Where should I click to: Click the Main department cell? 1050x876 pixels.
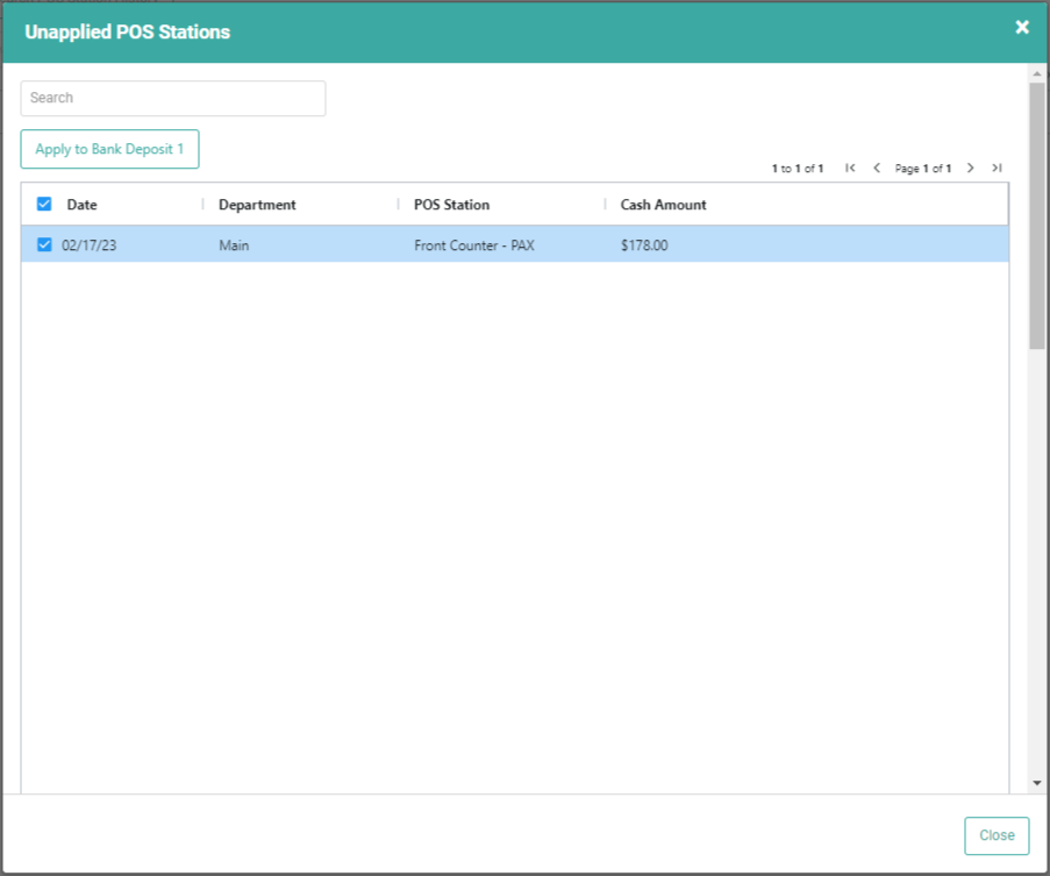tap(234, 245)
